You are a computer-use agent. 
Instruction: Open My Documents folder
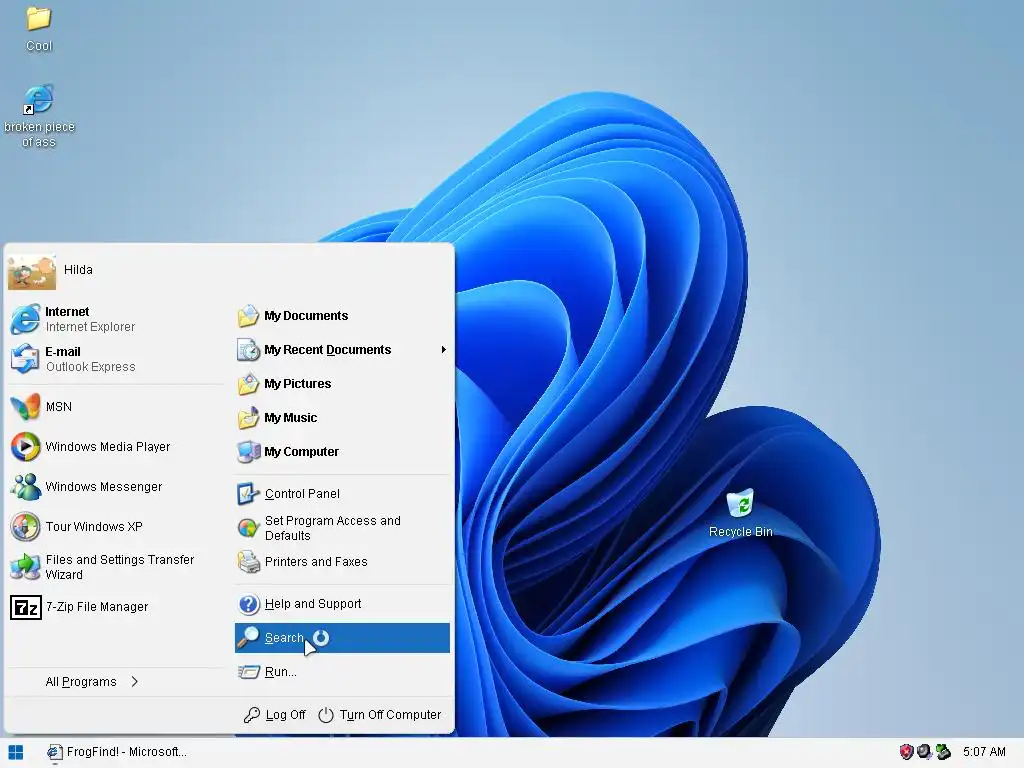tap(342, 315)
